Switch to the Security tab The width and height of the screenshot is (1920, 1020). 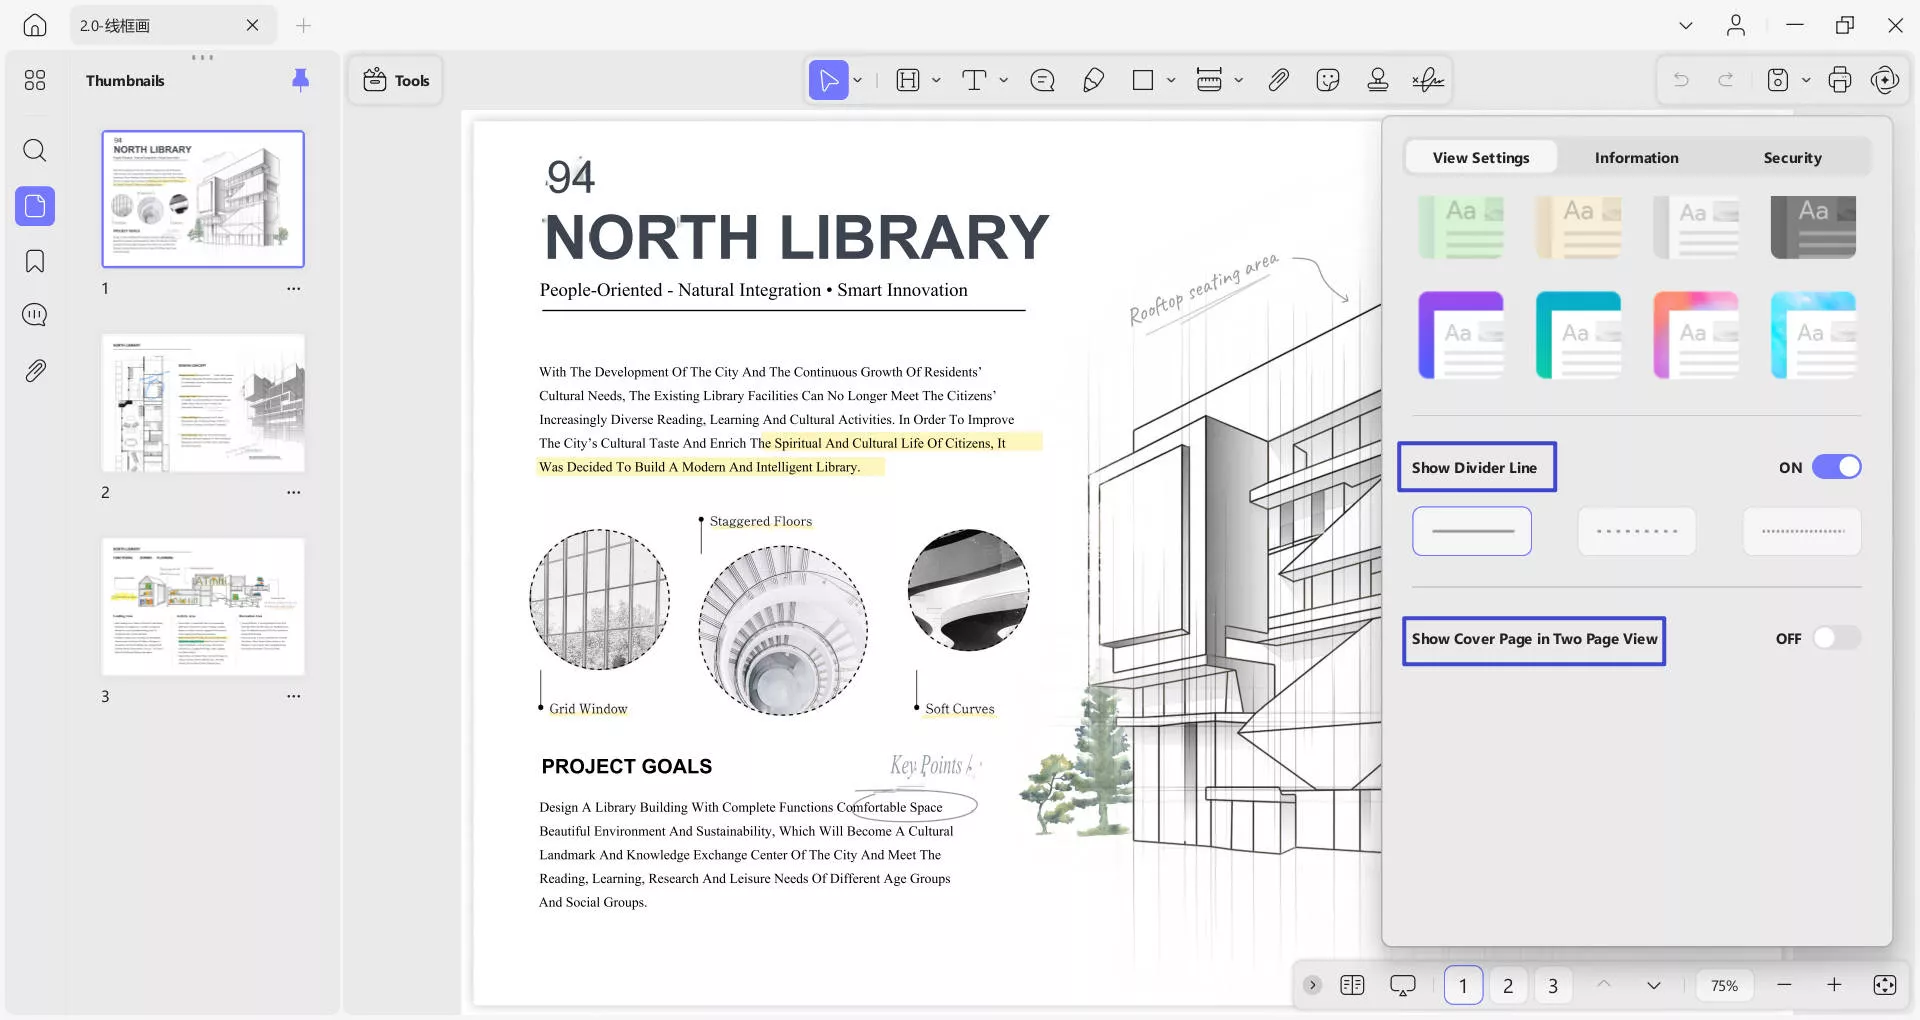point(1792,157)
